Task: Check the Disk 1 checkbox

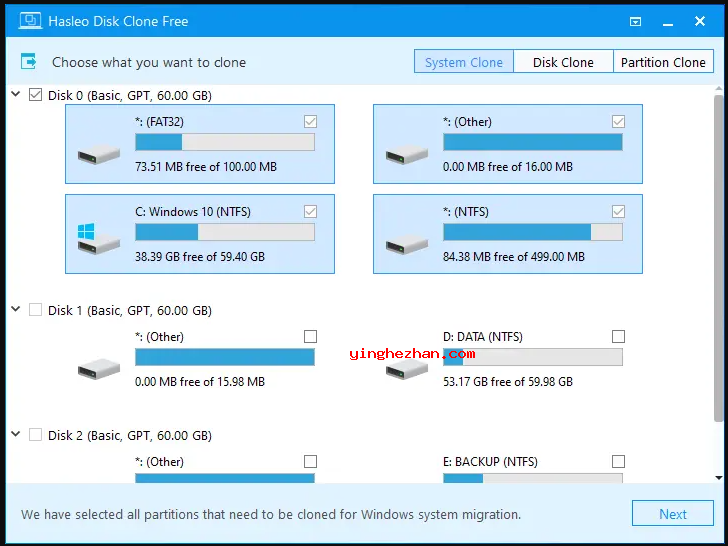Action: [x=36, y=310]
